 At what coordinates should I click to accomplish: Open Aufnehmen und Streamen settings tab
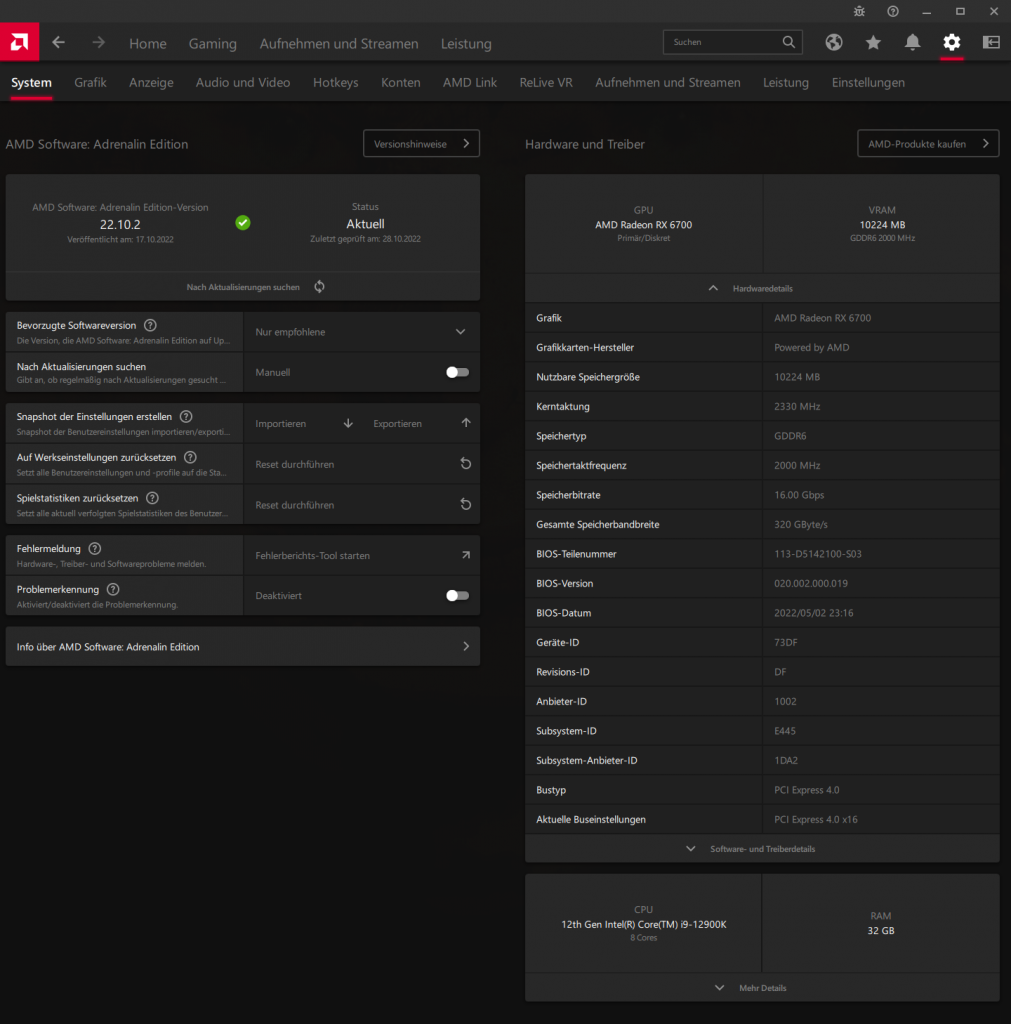tap(667, 83)
